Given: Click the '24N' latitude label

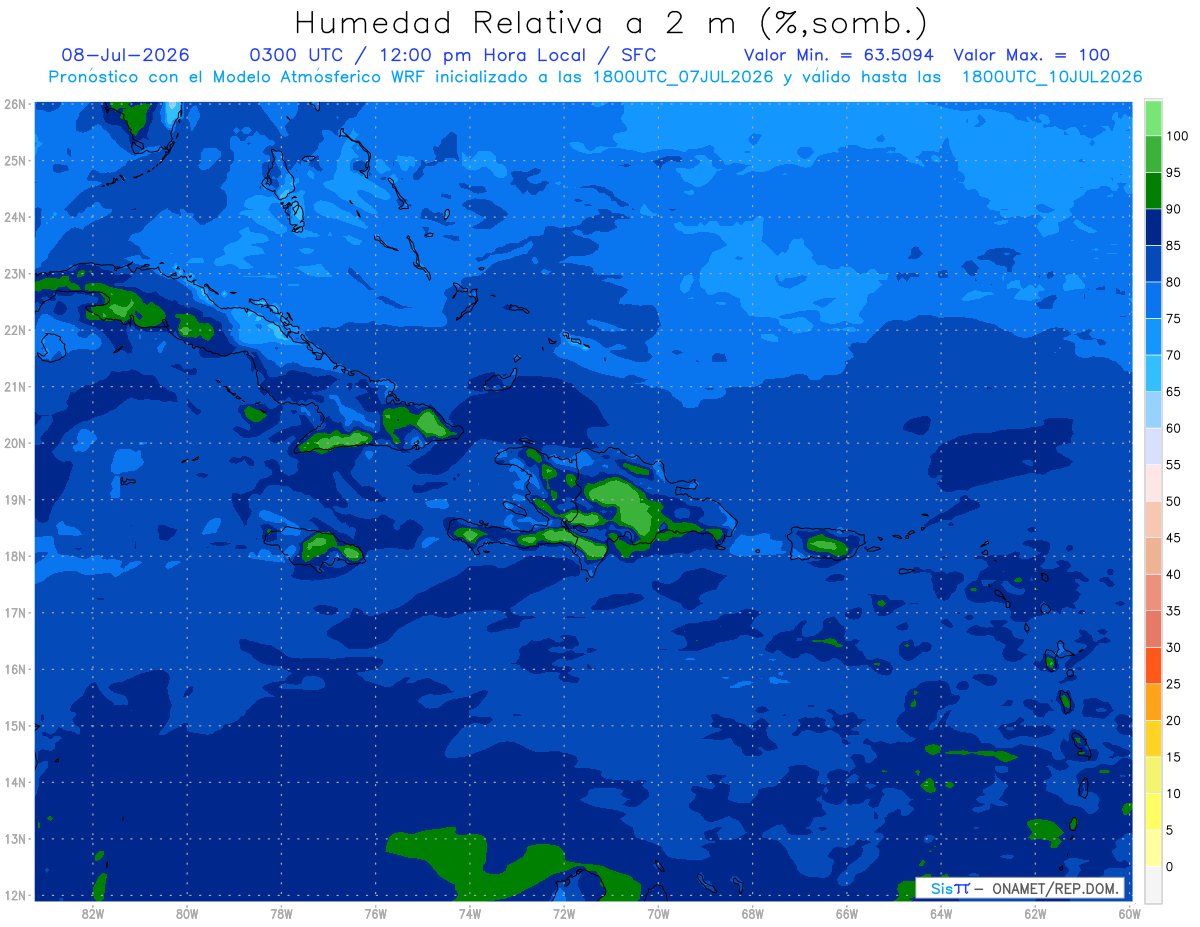Looking at the screenshot, I should (14, 217).
